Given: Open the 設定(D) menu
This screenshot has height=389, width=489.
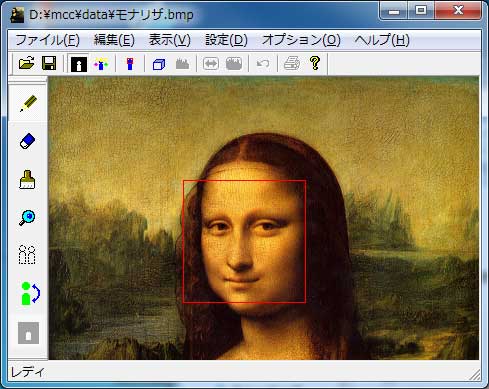Looking at the screenshot, I should tap(226, 40).
